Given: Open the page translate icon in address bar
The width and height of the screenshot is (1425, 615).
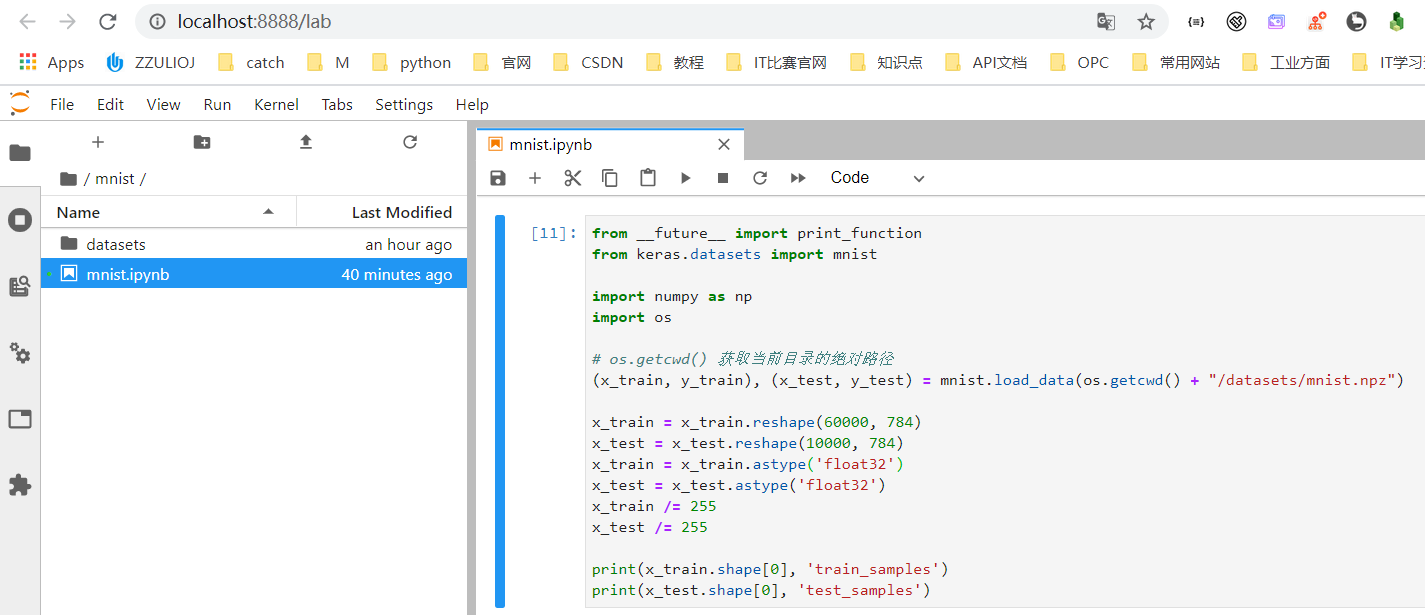Looking at the screenshot, I should pyautogui.click(x=1105, y=21).
